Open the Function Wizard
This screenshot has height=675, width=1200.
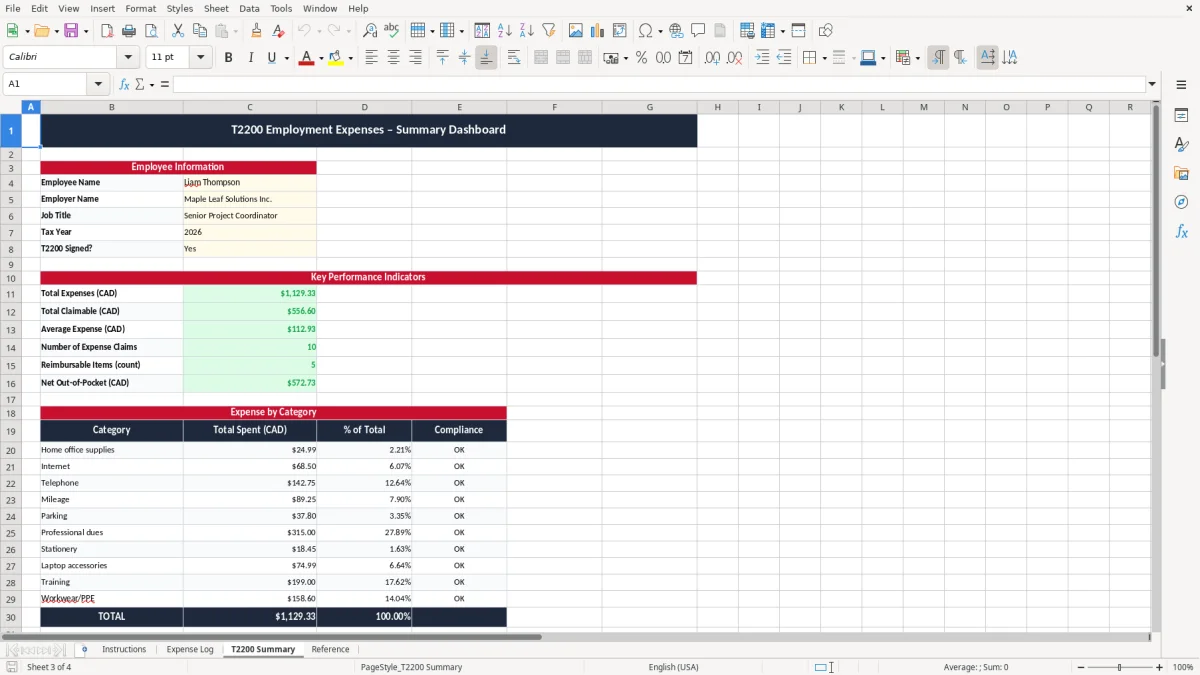(124, 85)
